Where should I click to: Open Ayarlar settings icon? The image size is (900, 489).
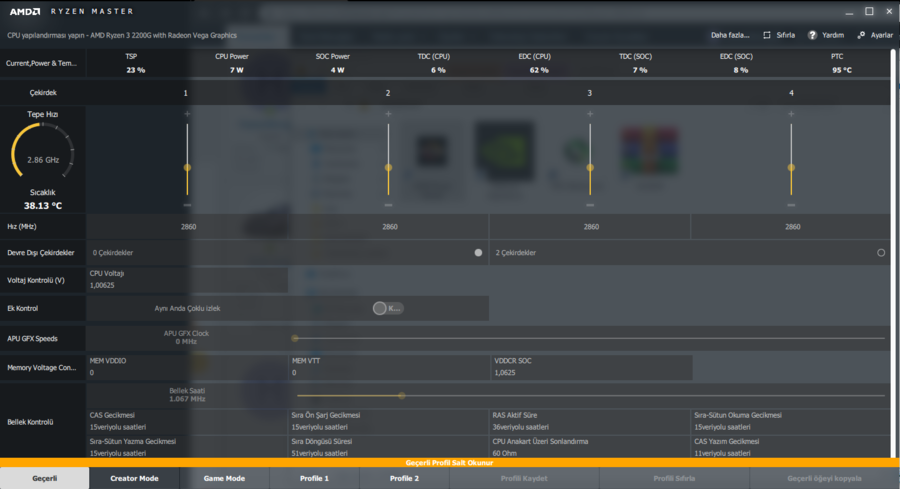coord(861,35)
